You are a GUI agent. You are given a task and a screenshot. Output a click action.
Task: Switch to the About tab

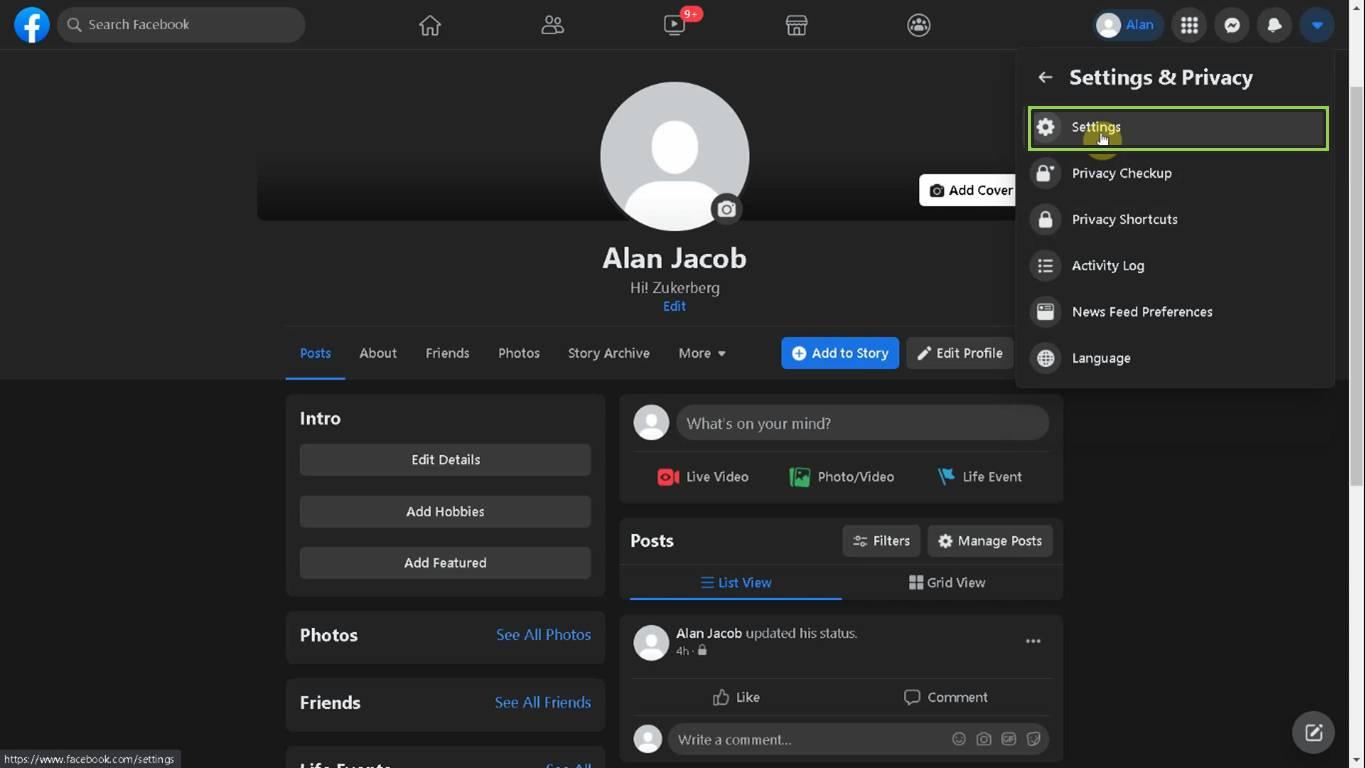(378, 353)
